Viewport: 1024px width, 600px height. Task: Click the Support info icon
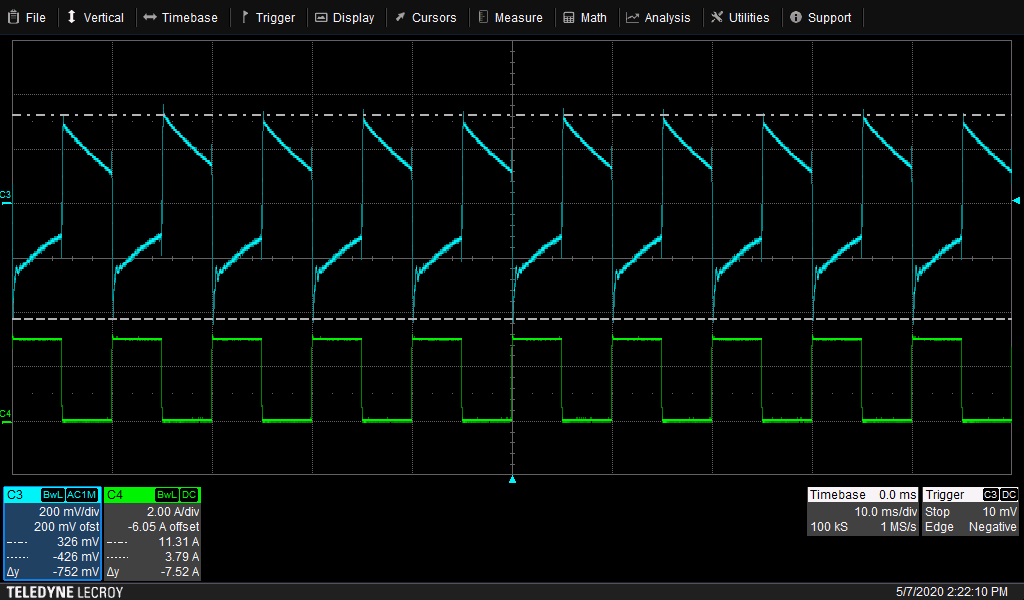(796, 16)
